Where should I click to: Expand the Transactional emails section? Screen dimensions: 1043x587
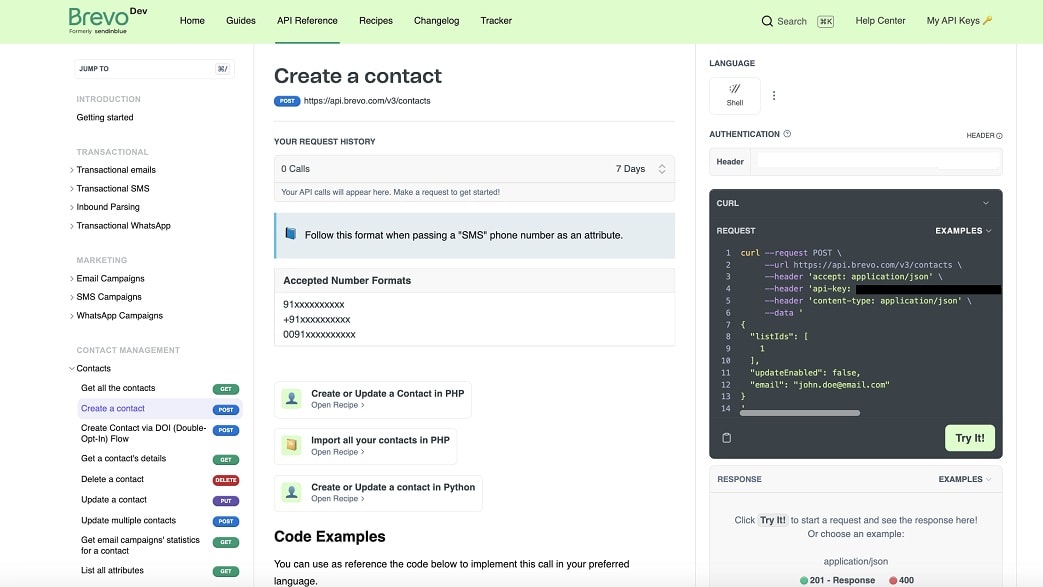116,170
